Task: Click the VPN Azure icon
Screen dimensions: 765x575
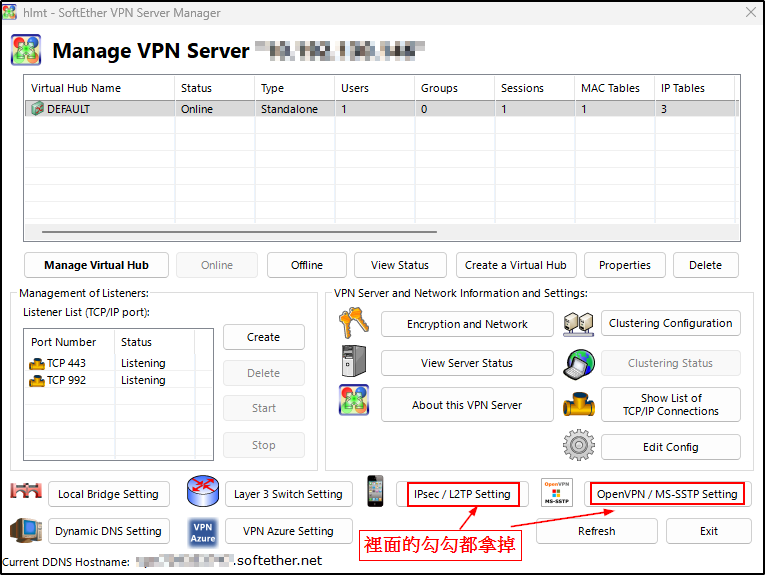Action: point(203,532)
